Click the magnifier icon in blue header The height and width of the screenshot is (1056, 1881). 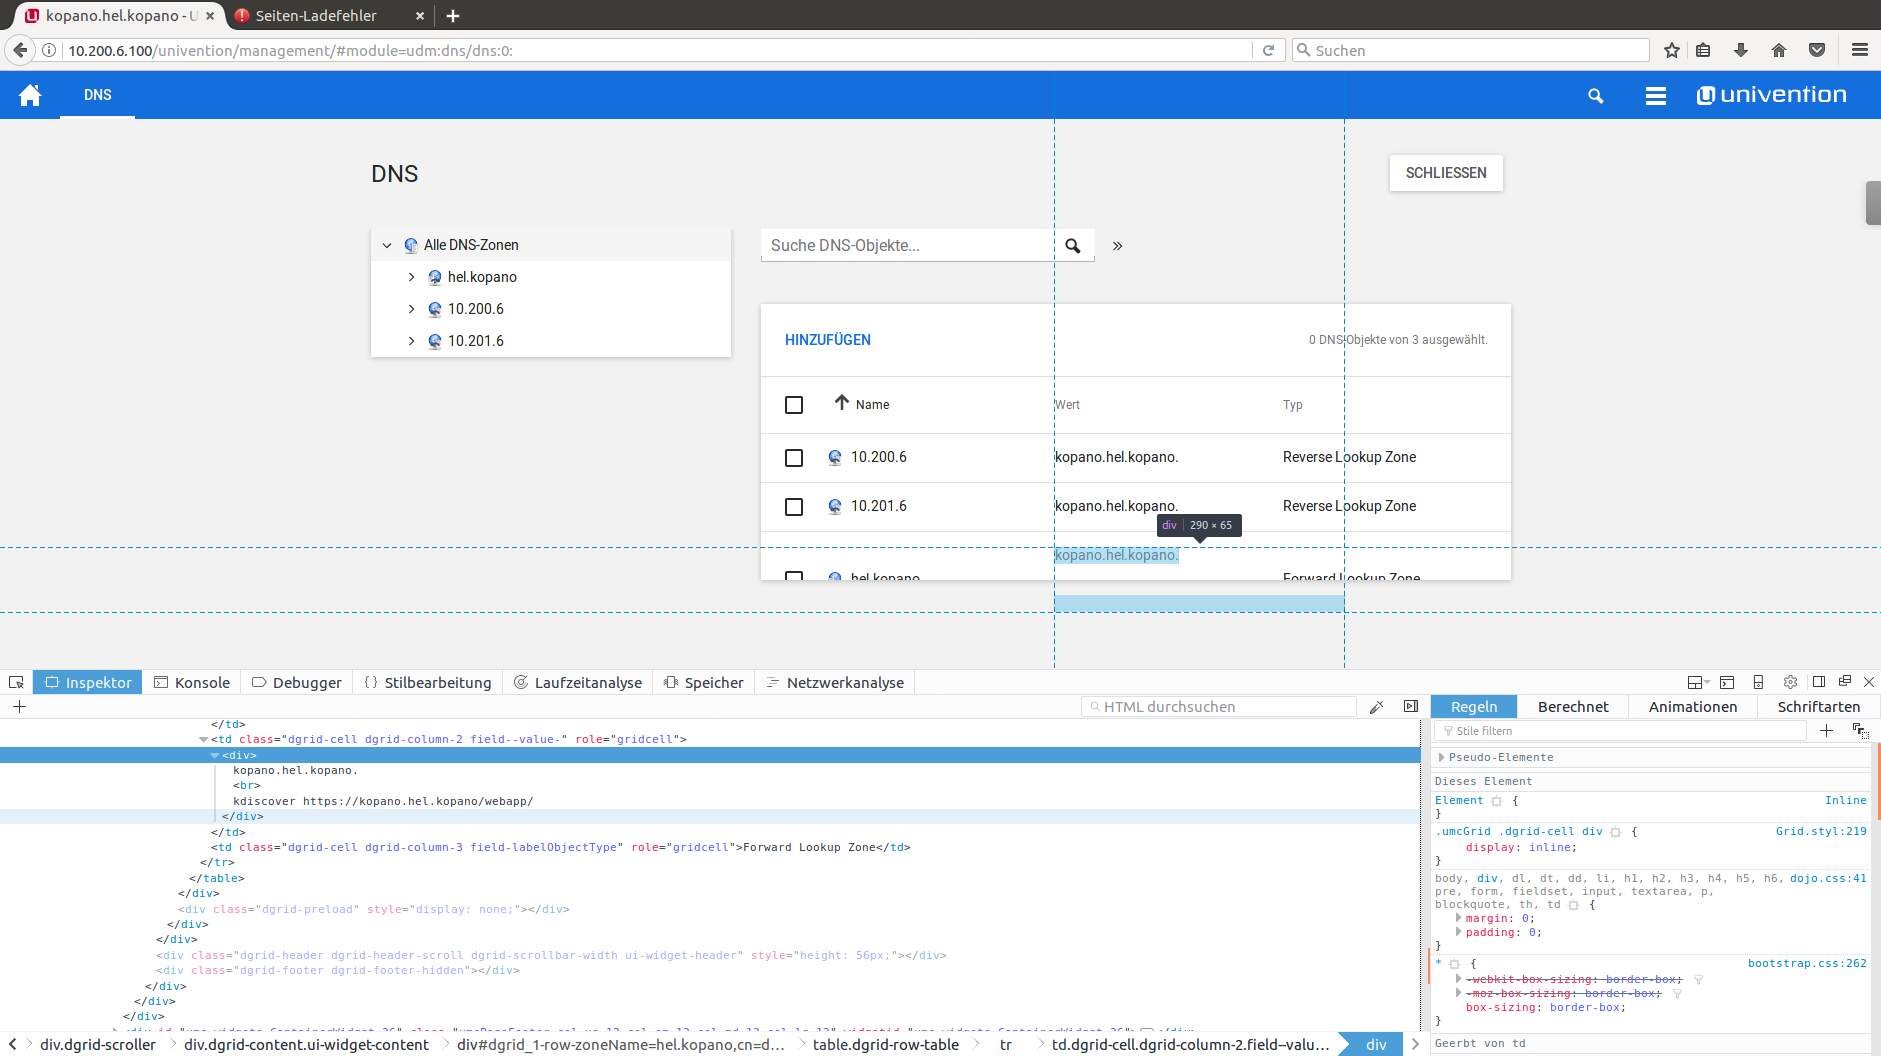[1595, 96]
